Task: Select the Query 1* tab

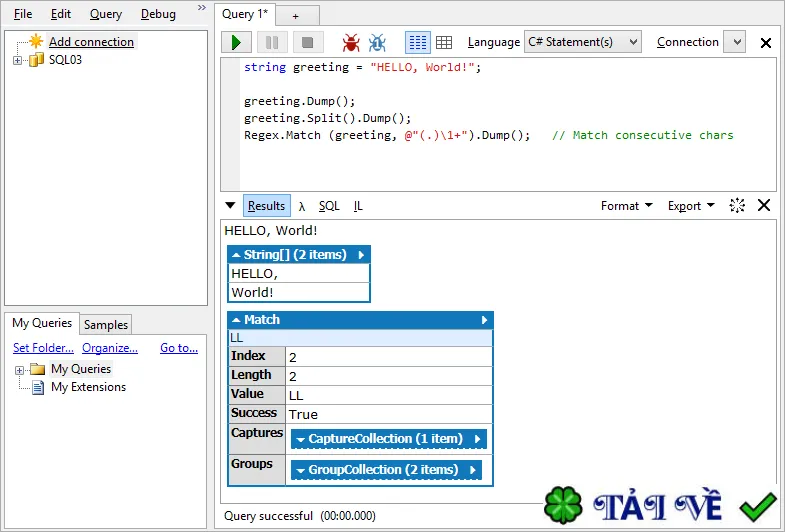Action: coord(245,14)
